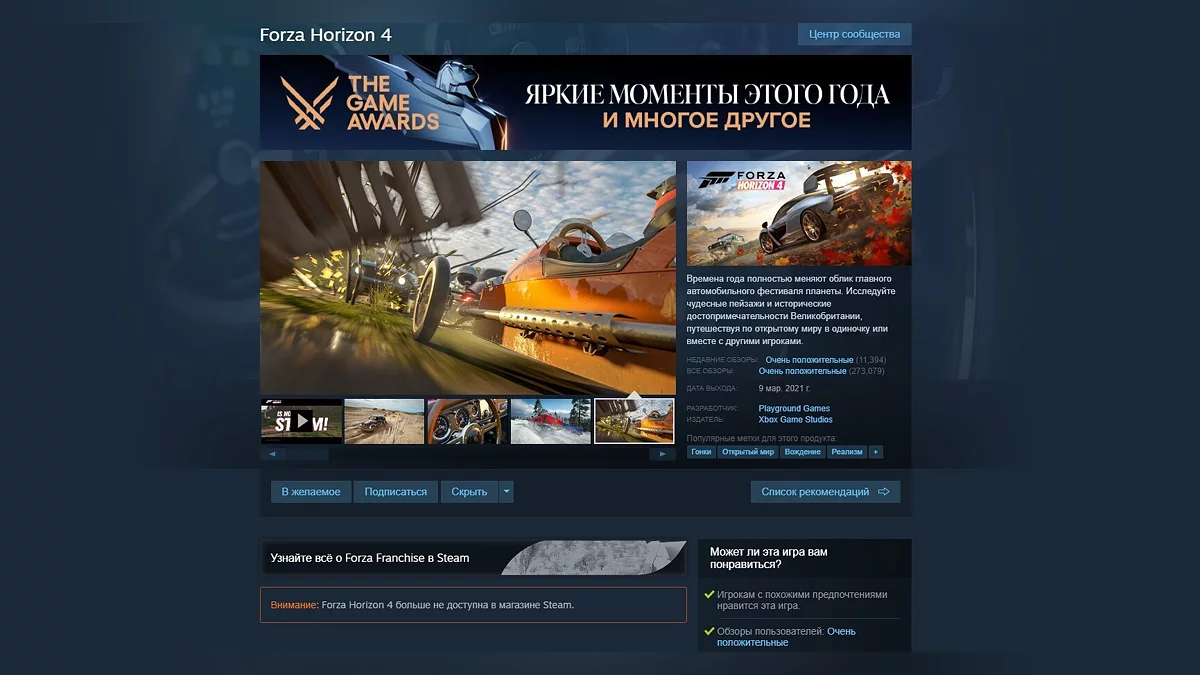Play the trailer video thumbnail

[301, 421]
